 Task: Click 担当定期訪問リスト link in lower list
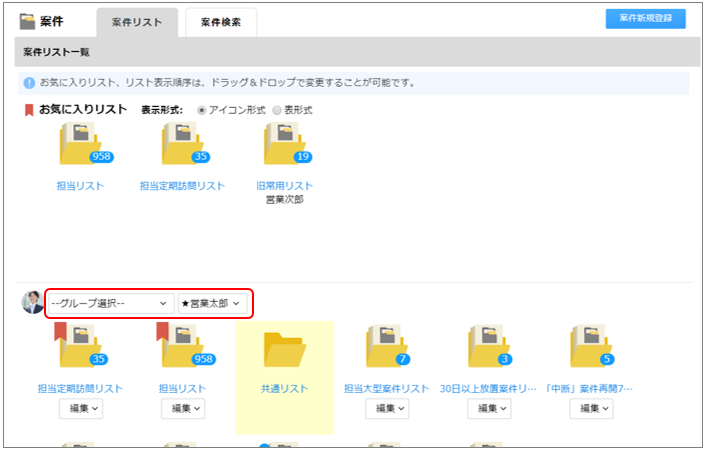[x=80, y=388]
